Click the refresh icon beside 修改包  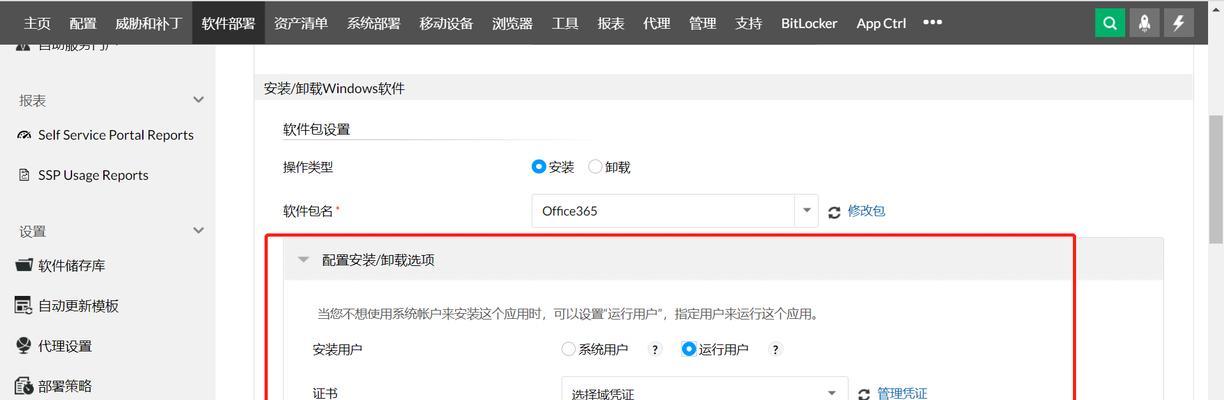834,212
